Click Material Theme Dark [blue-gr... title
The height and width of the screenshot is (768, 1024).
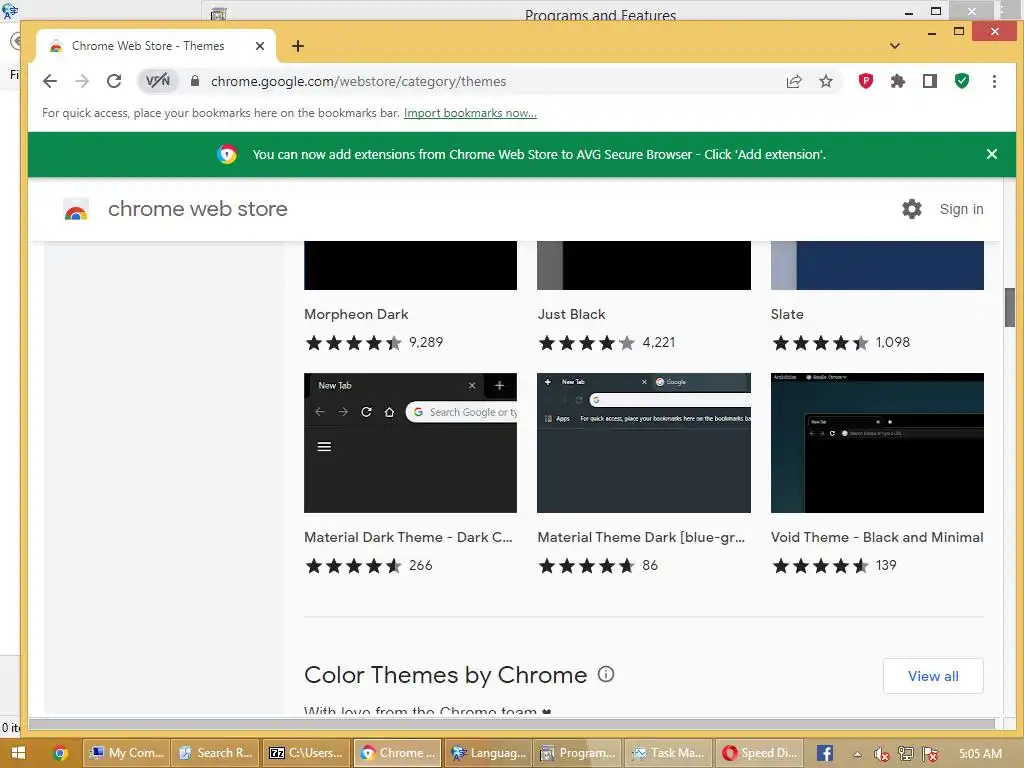[641, 537]
